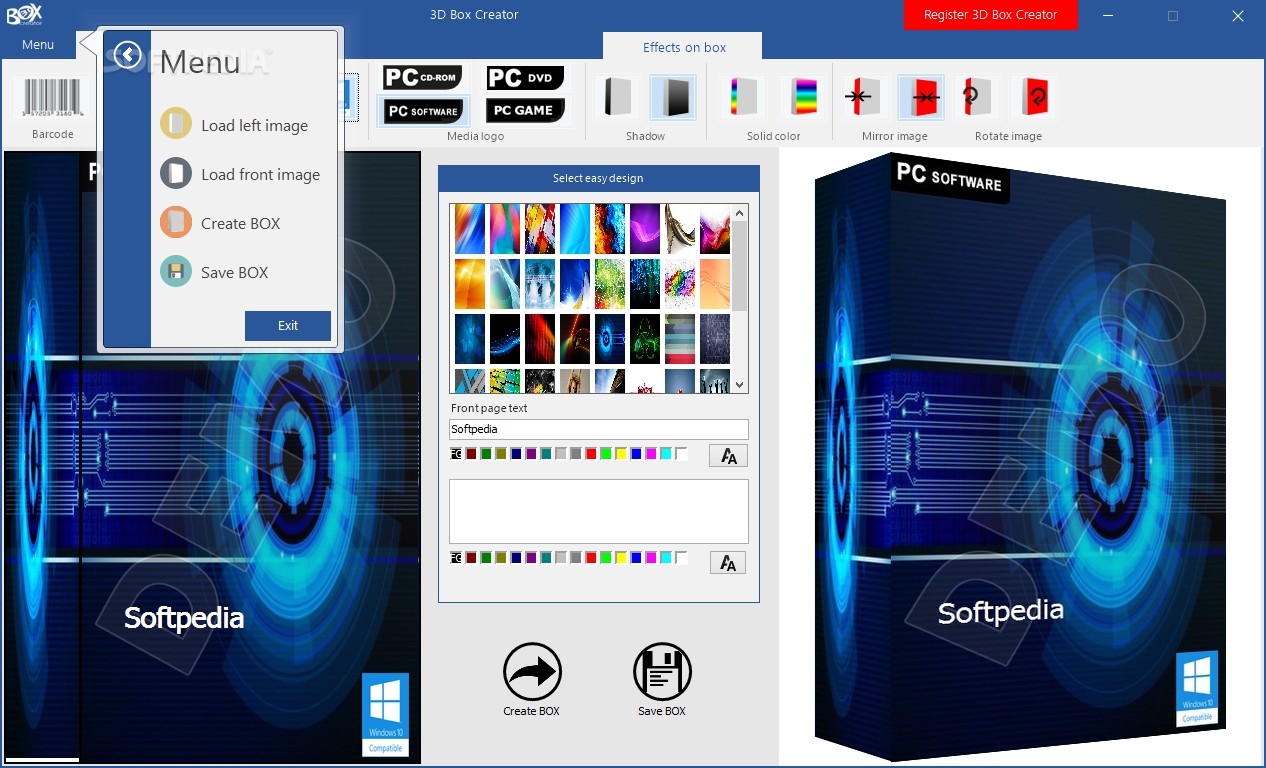Open font dialog for front page text
The image size is (1266, 768).
point(728,456)
